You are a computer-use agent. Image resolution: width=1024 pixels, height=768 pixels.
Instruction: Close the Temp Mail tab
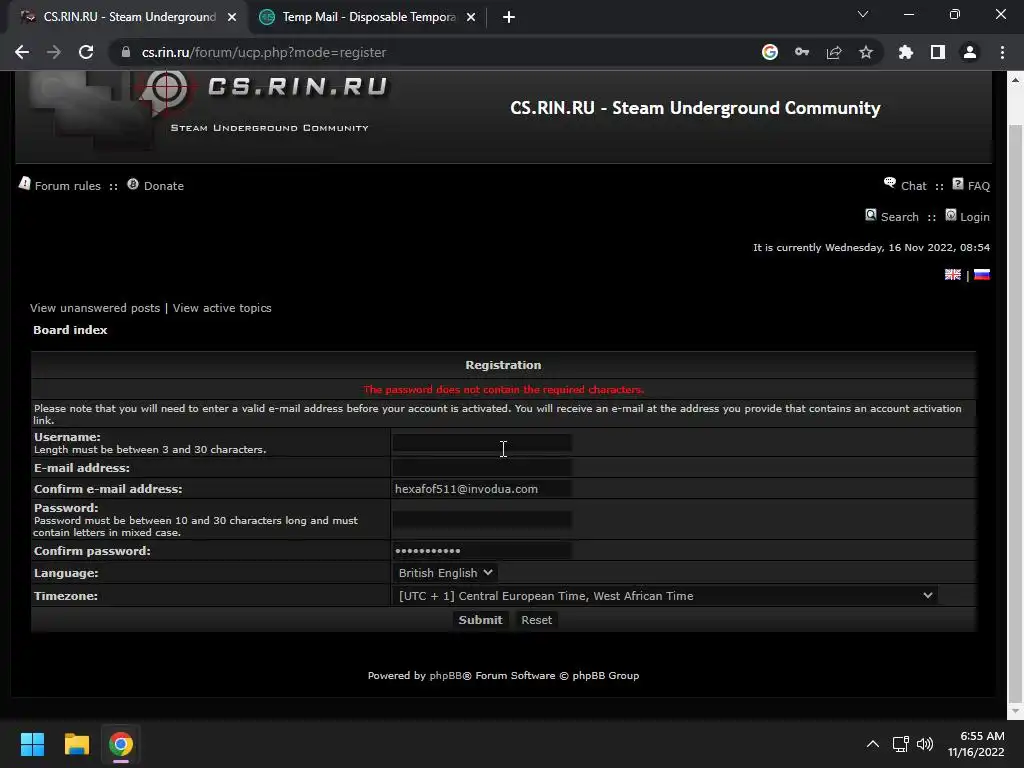(x=471, y=17)
